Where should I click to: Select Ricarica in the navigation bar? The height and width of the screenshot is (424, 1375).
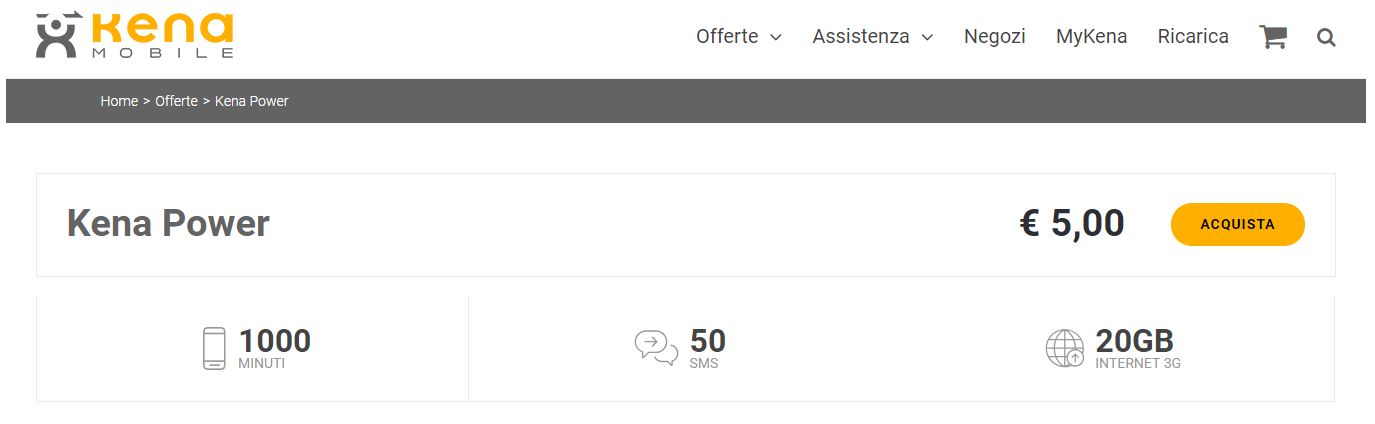[x=1193, y=37]
